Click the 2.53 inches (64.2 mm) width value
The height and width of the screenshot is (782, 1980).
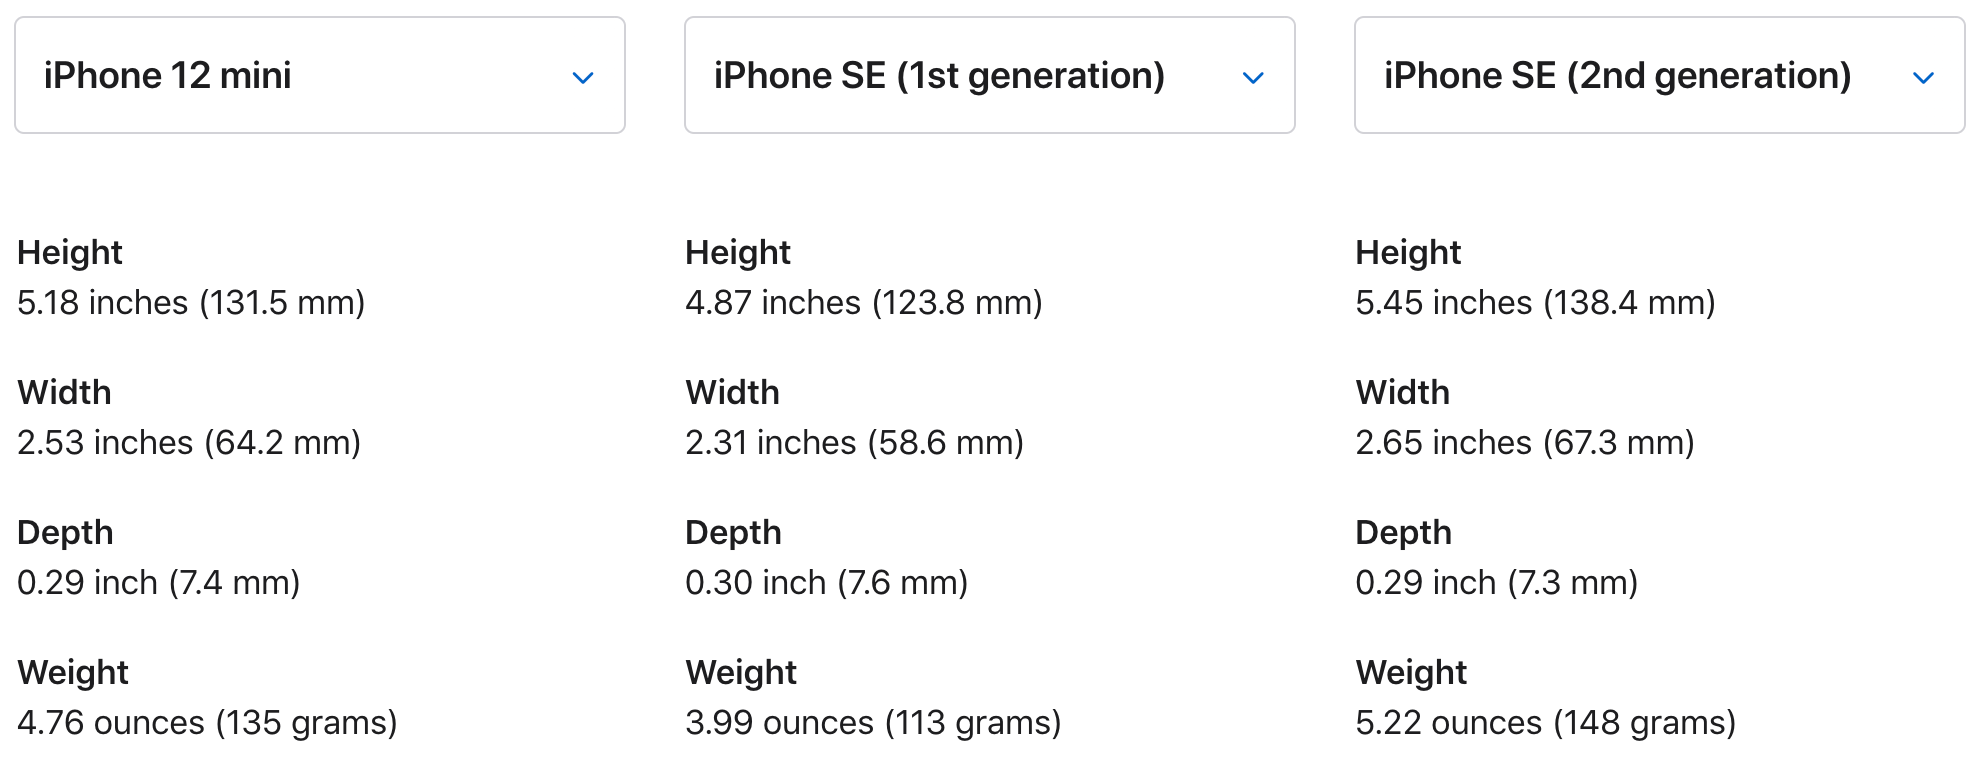[189, 442]
